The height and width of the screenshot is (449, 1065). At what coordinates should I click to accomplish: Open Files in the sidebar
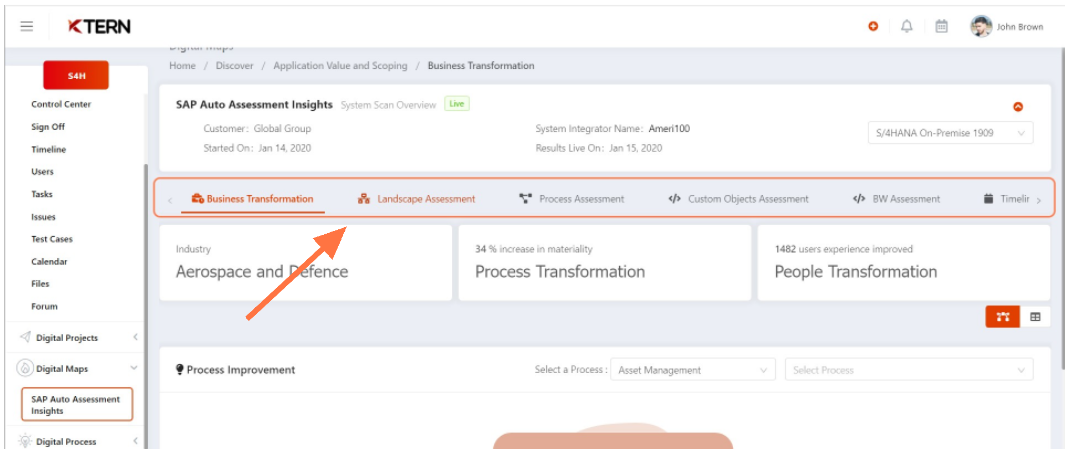click(x=40, y=284)
